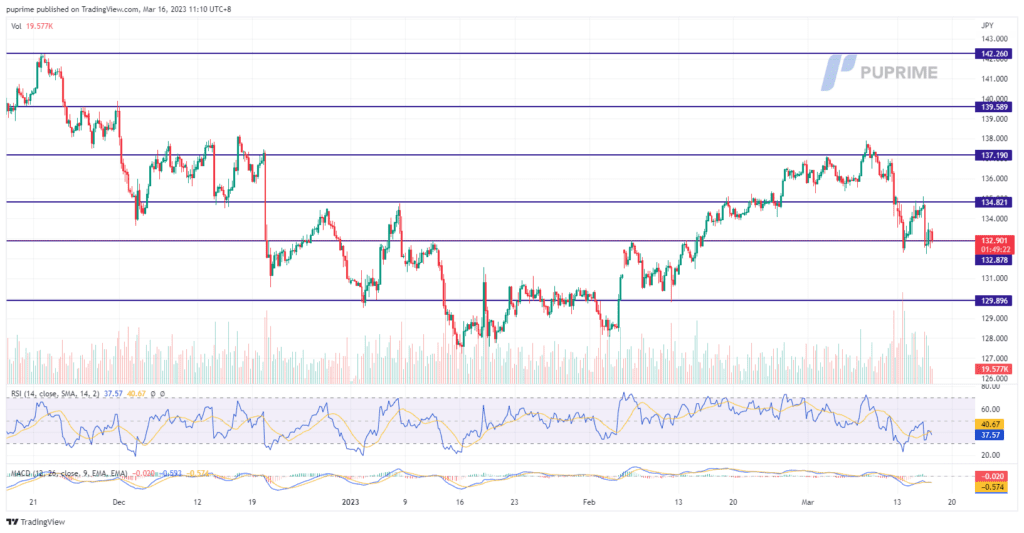Click the red 19.577K volume axis label
The width and height of the screenshot is (1024, 533).
pos(995,369)
